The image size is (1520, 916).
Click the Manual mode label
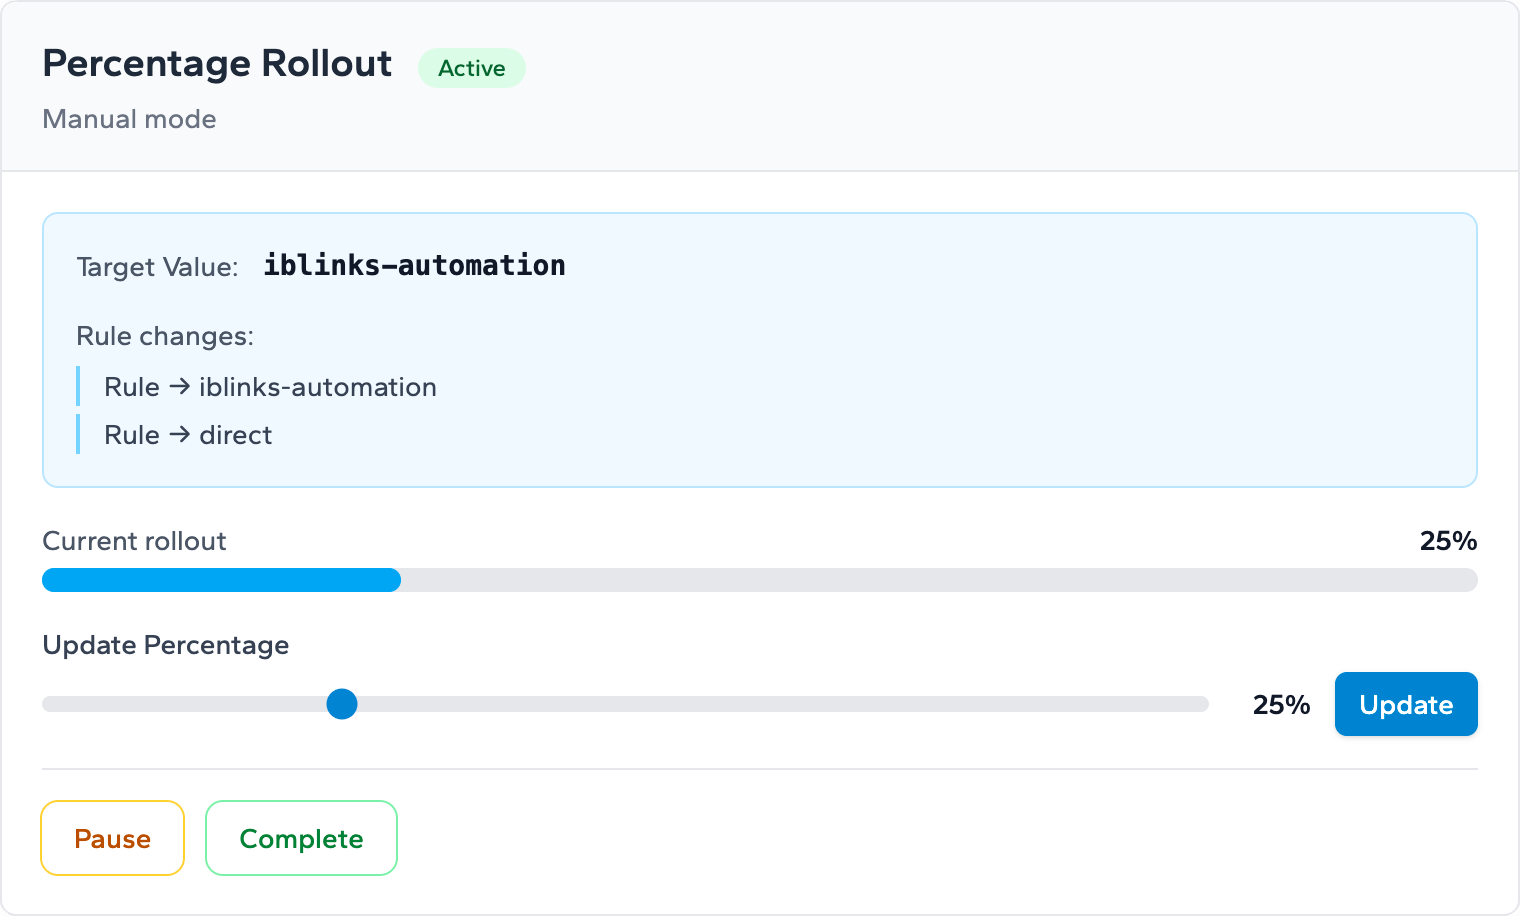(x=128, y=119)
